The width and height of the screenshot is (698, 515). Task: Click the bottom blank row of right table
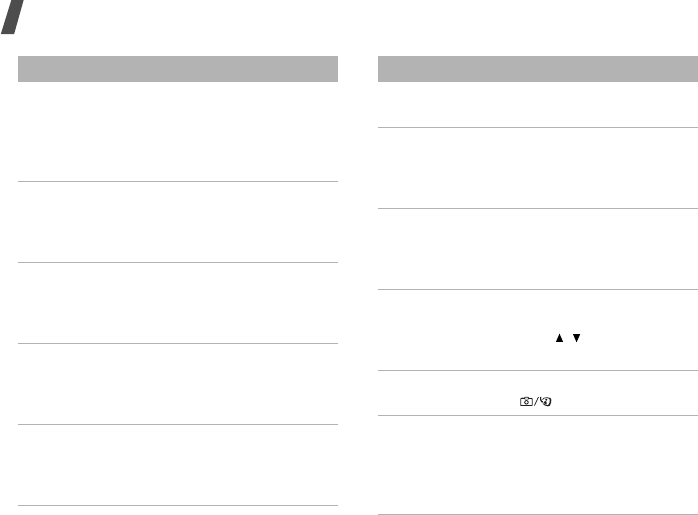(538, 465)
